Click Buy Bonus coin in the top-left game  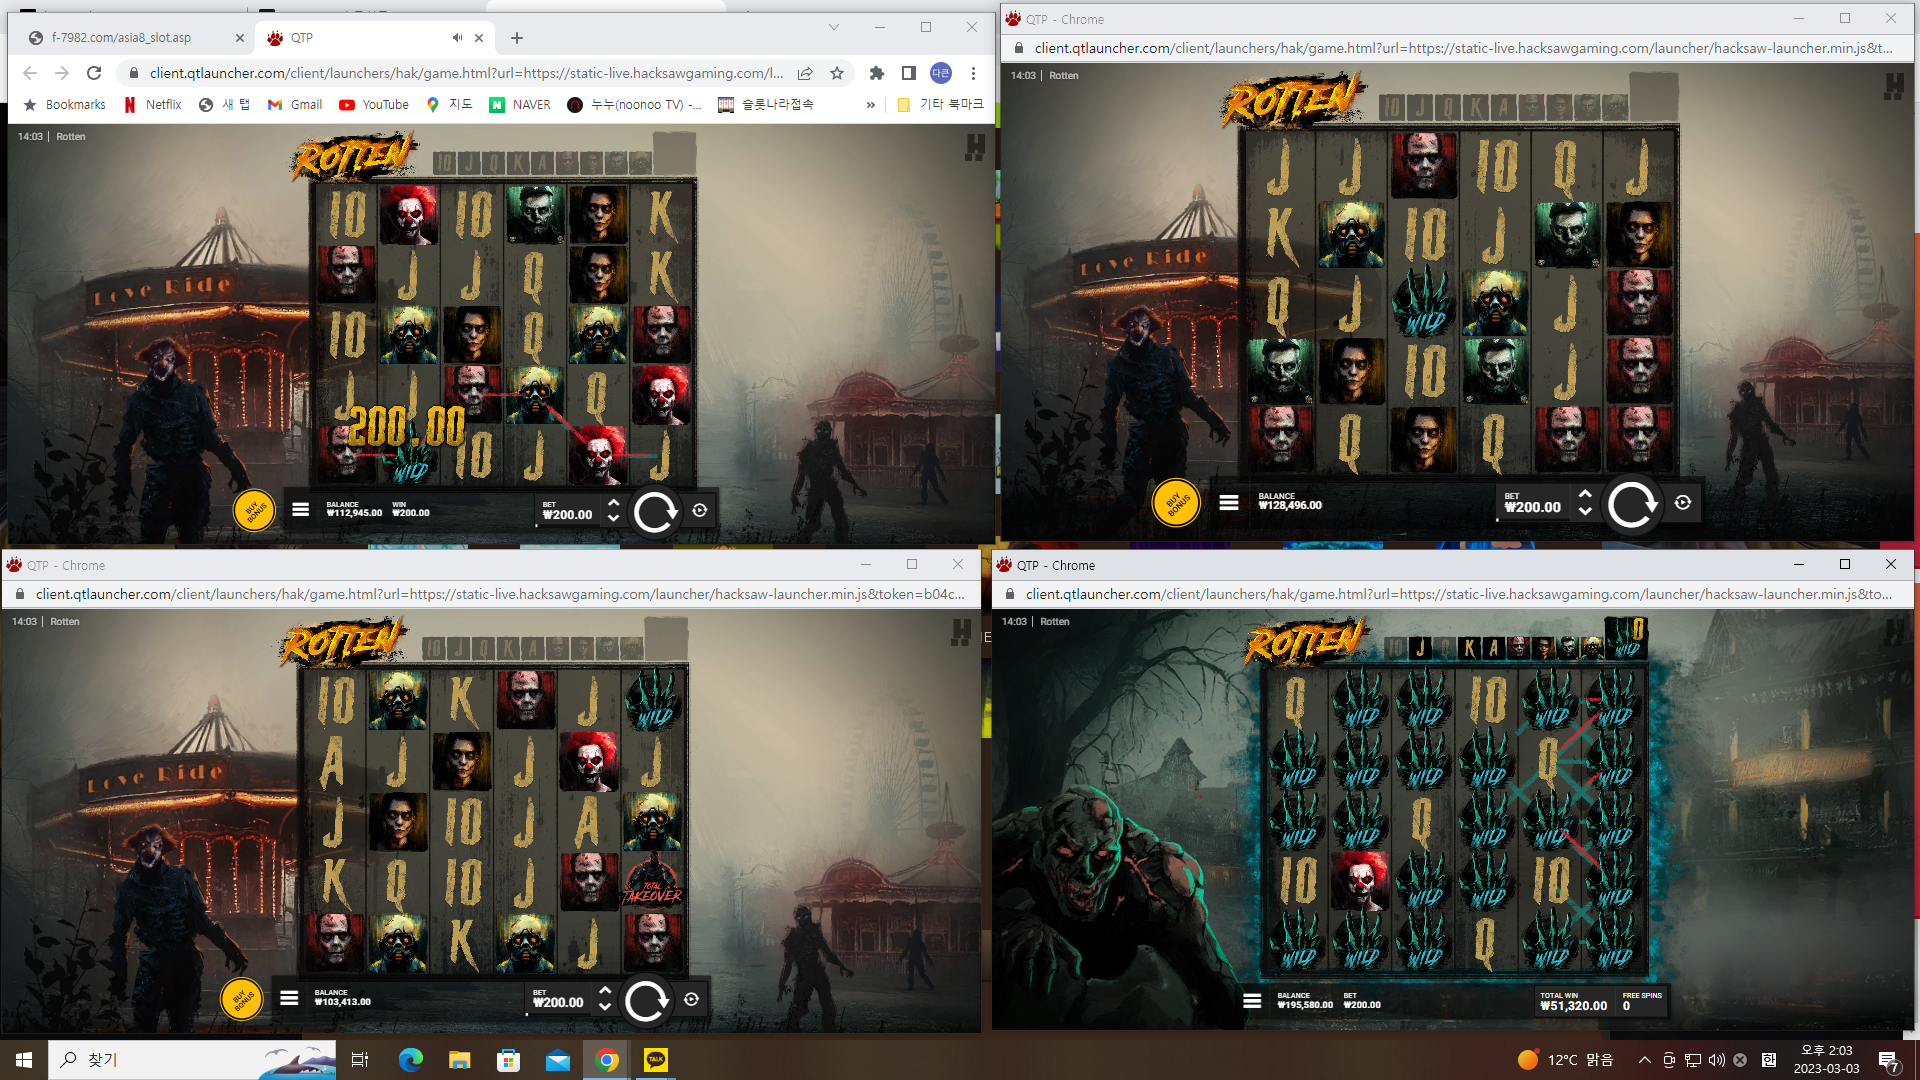(x=255, y=511)
